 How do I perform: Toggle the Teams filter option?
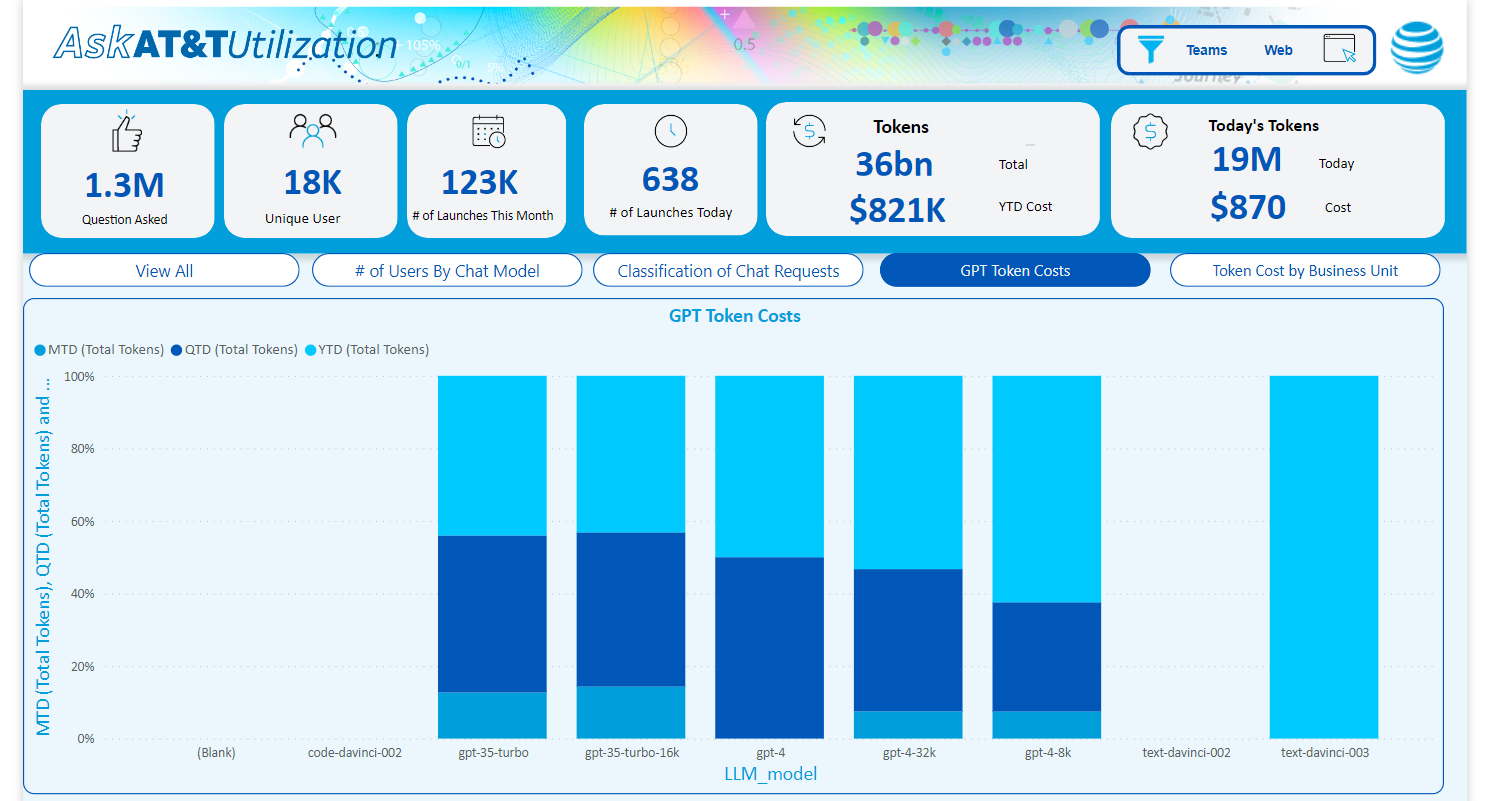tap(1206, 50)
